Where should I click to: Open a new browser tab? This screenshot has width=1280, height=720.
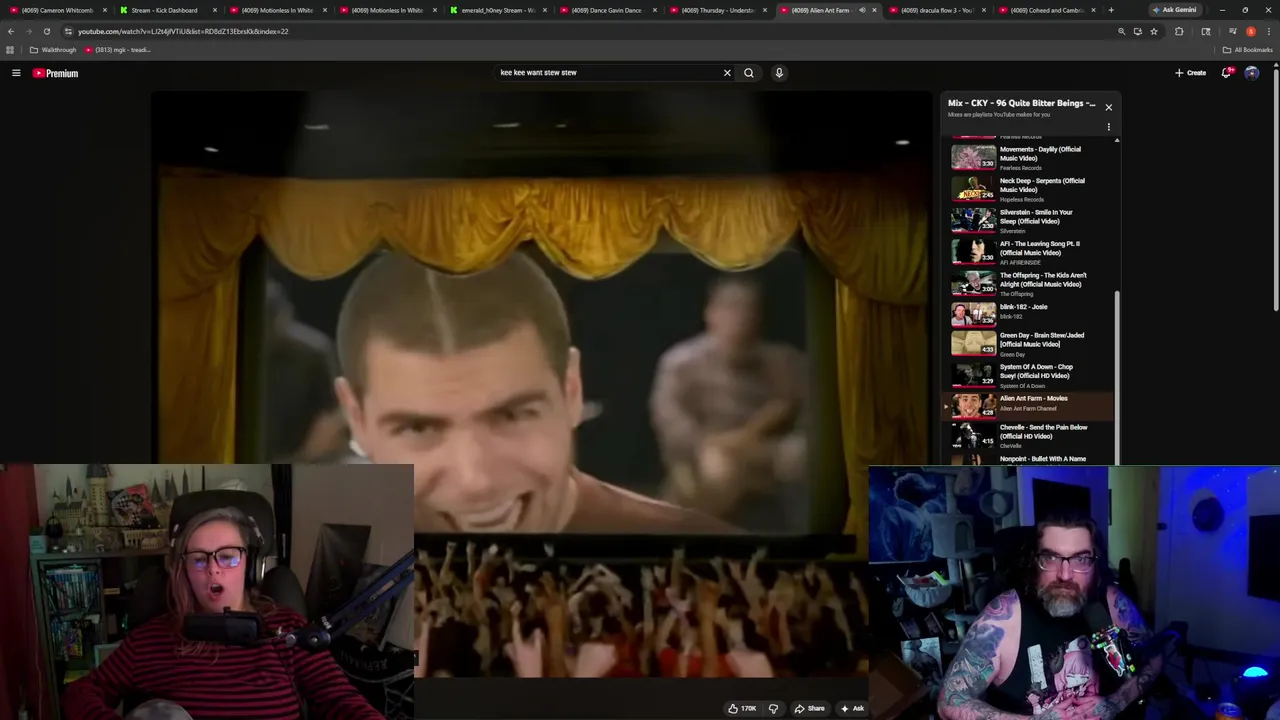tap(1110, 10)
